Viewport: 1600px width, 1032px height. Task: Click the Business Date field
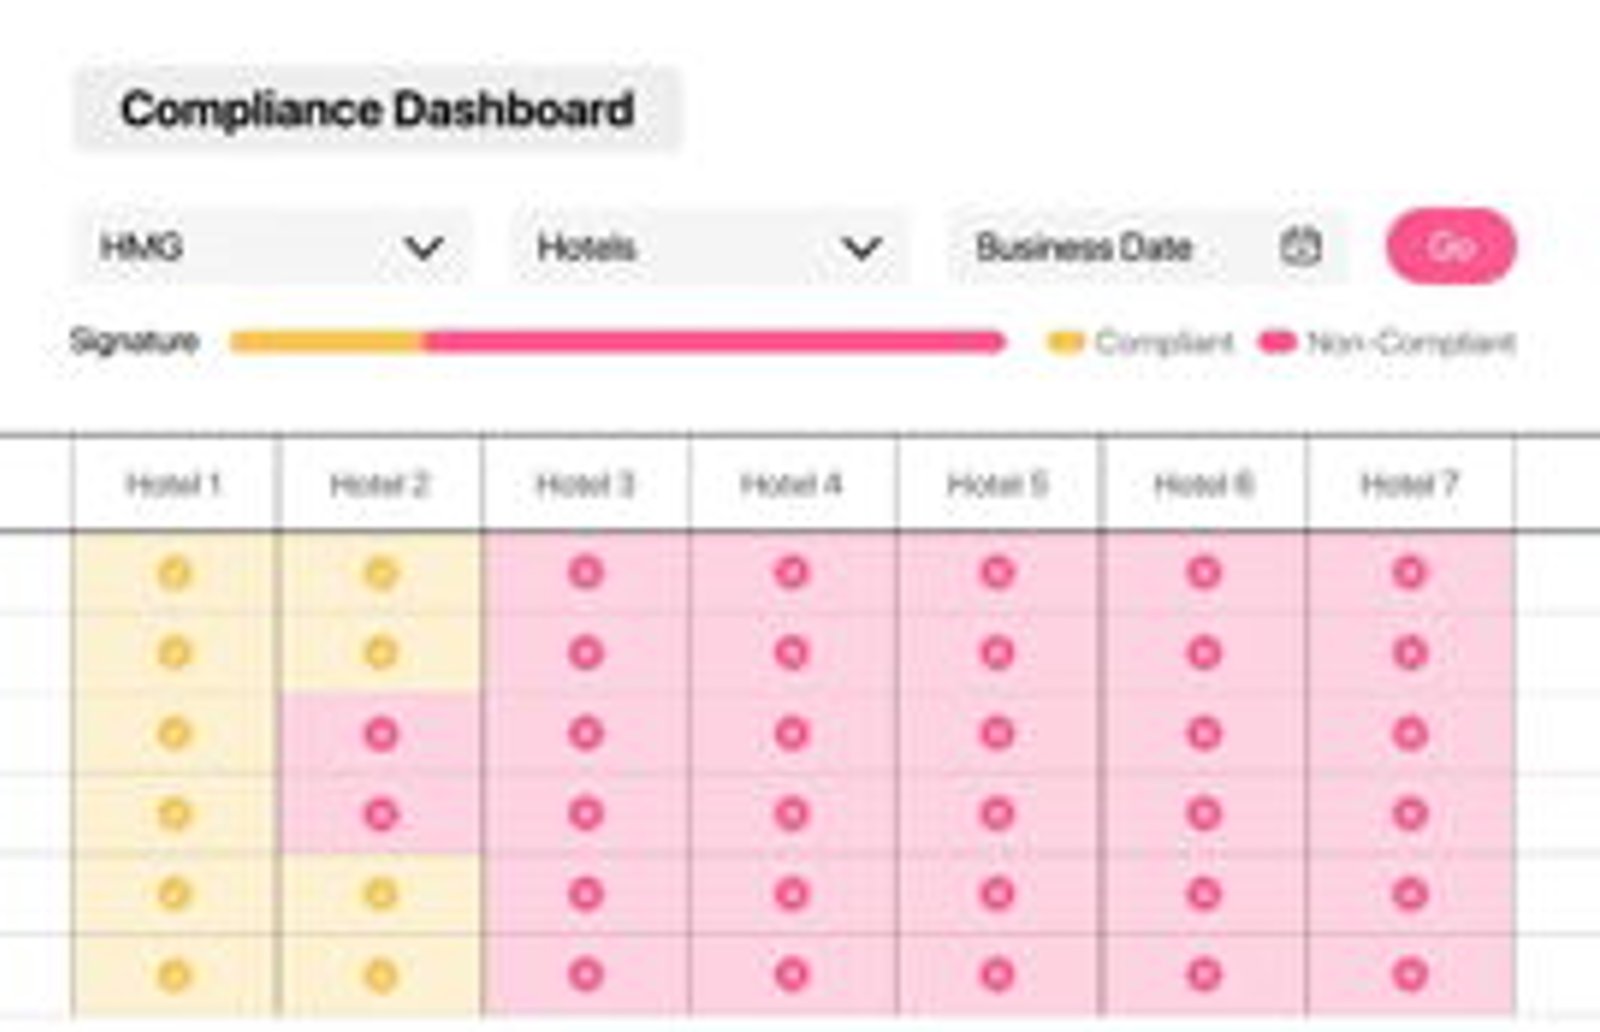click(1147, 247)
